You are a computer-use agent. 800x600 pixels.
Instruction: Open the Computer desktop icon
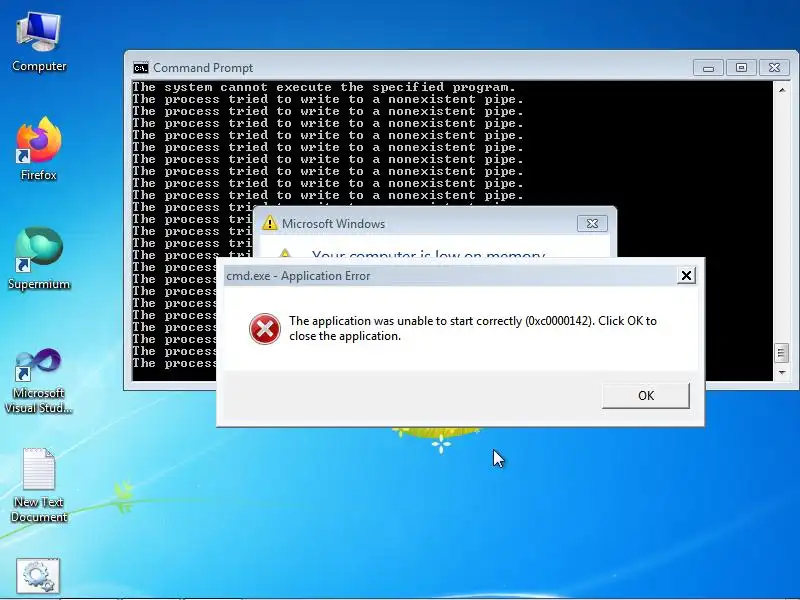[x=39, y=42]
